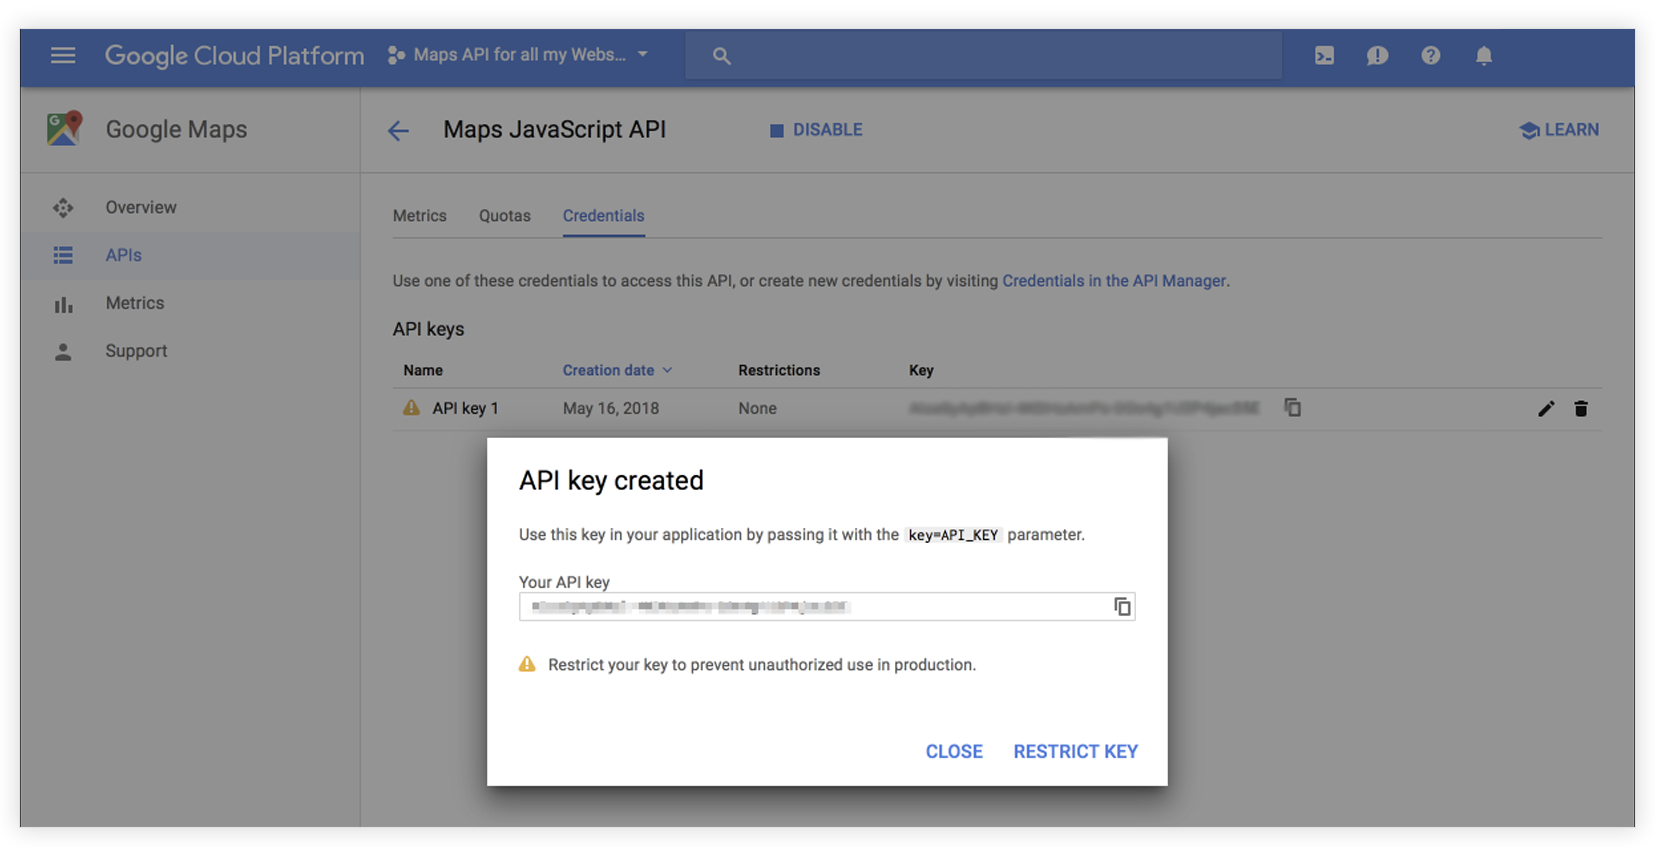Image resolution: width=1655 pixels, height=847 pixels.
Task: Click the warning triangle in dialog
Action: click(527, 664)
